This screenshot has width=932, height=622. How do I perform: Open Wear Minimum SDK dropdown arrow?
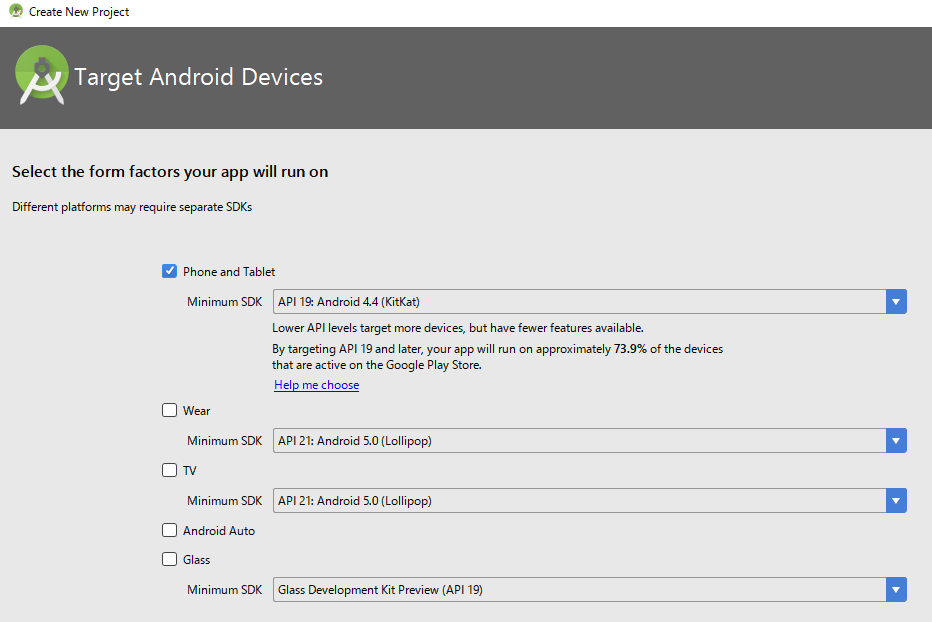tap(896, 441)
